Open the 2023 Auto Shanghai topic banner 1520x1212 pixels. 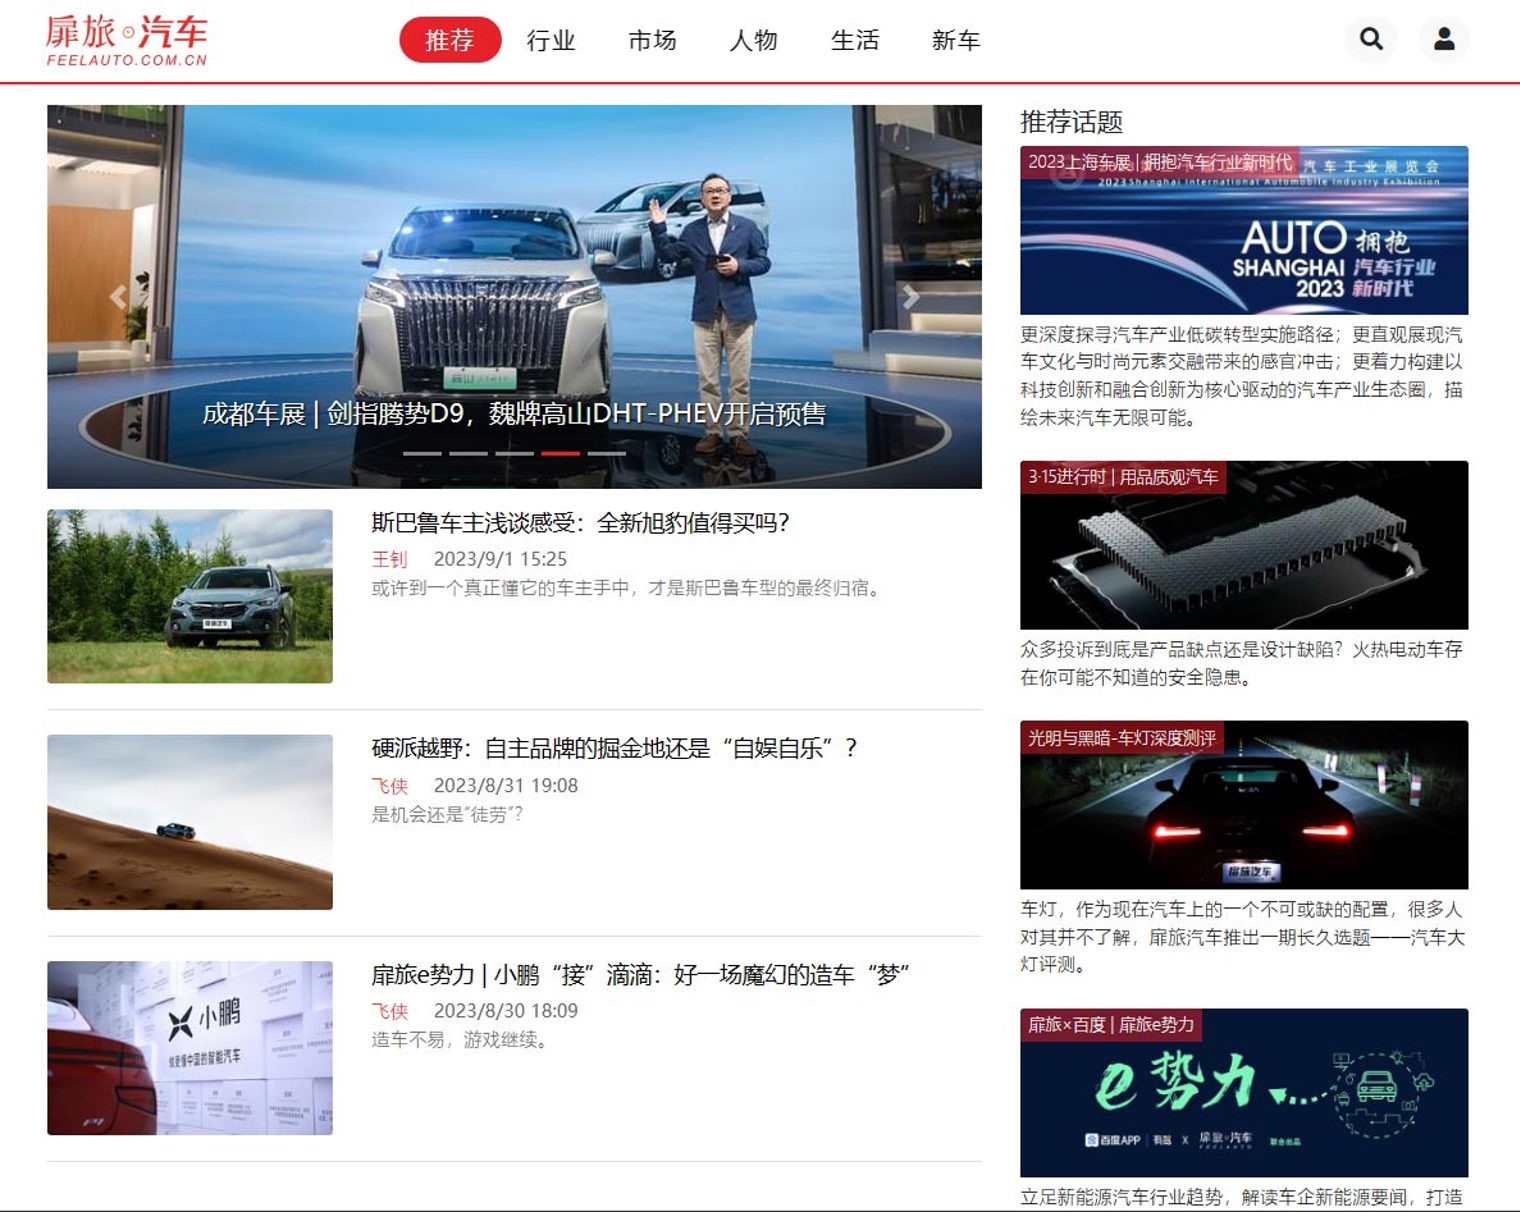(x=1243, y=230)
